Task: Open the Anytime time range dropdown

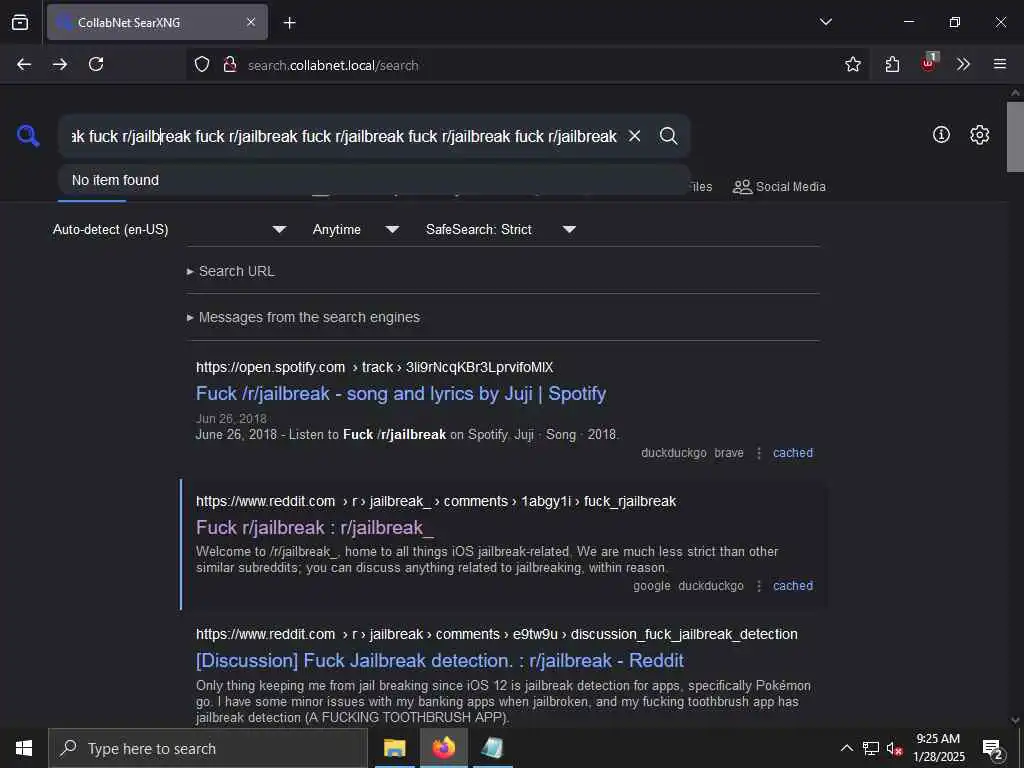Action: point(356,230)
